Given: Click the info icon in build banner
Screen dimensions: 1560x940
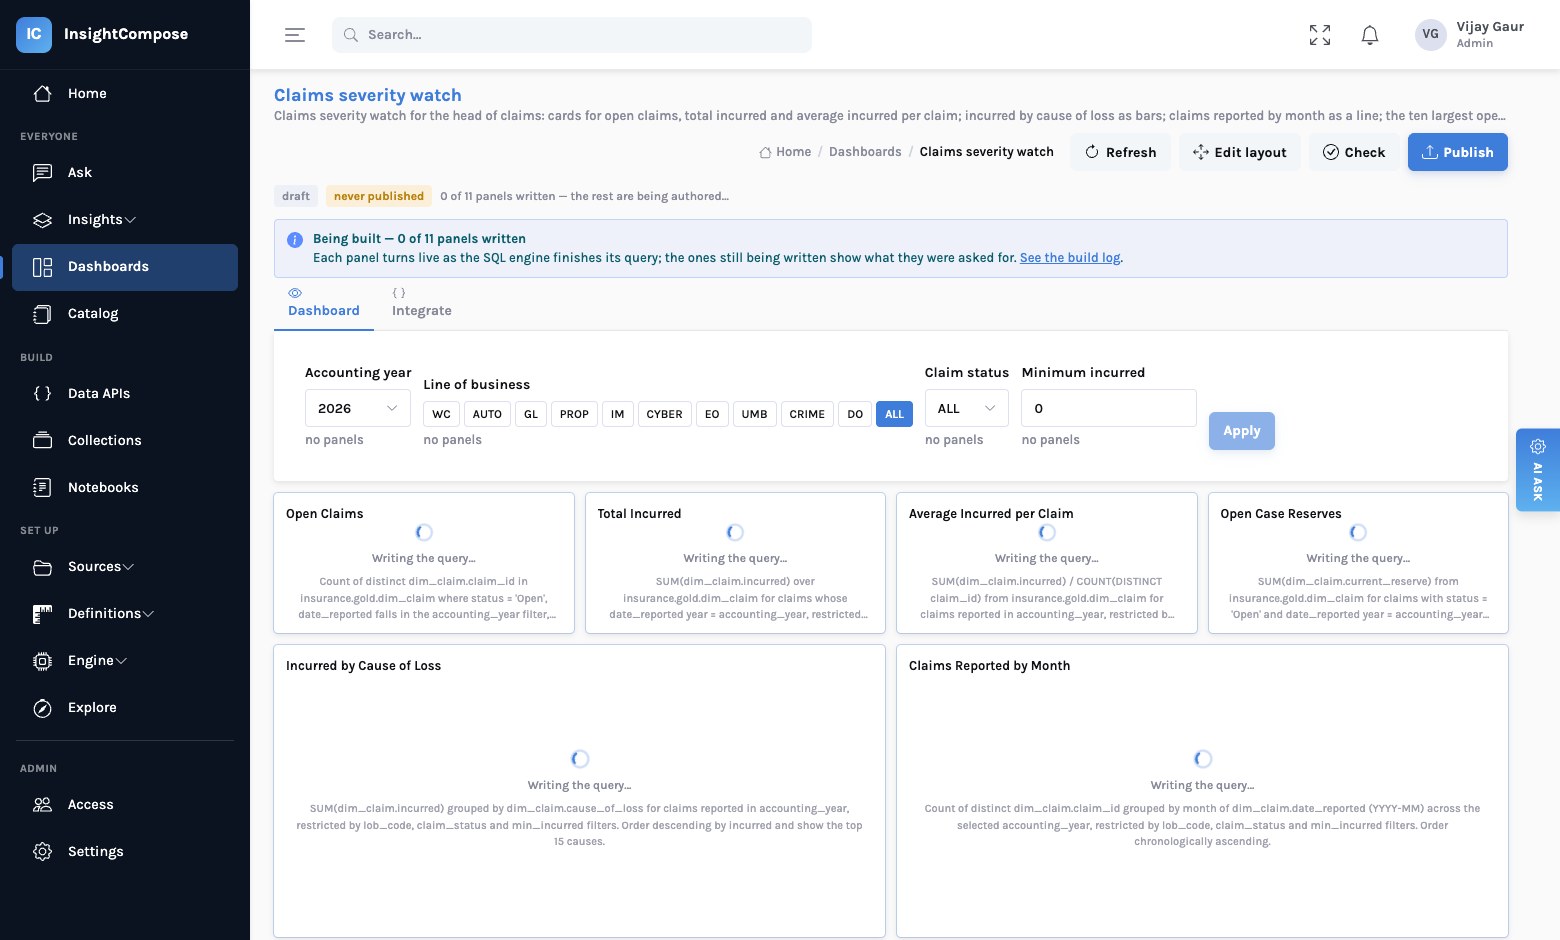Looking at the screenshot, I should tap(295, 240).
